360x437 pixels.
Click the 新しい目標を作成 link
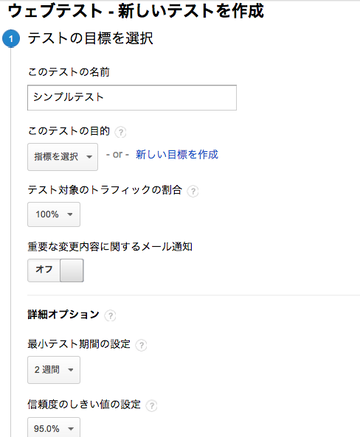point(177,155)
